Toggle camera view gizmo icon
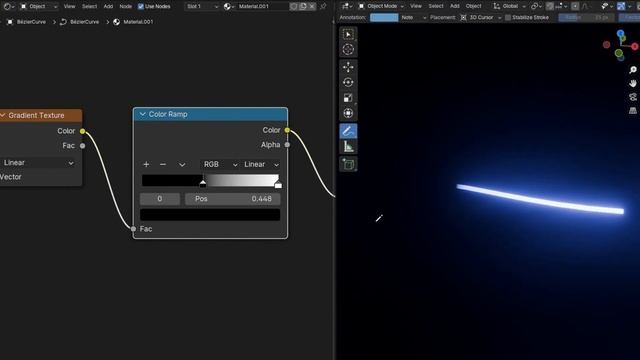Image resolution: width=640 pixels, height=360 pixels. pos(633,97)
